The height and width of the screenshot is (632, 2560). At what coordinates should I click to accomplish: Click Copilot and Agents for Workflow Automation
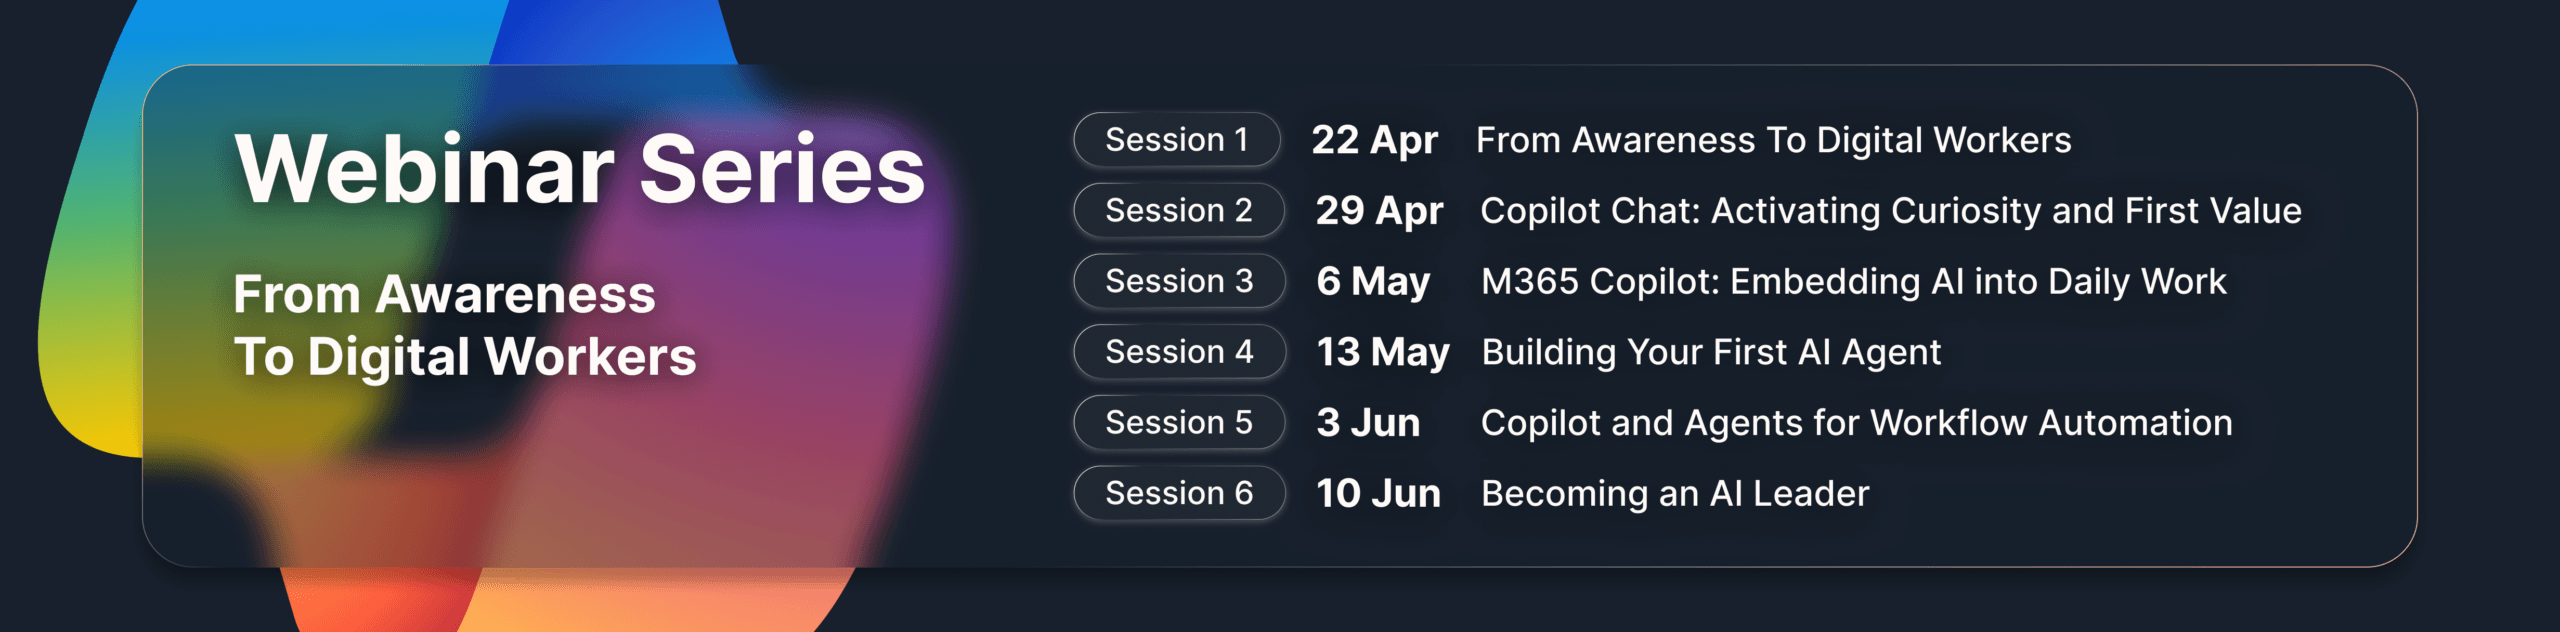(x=1856, y=423)
